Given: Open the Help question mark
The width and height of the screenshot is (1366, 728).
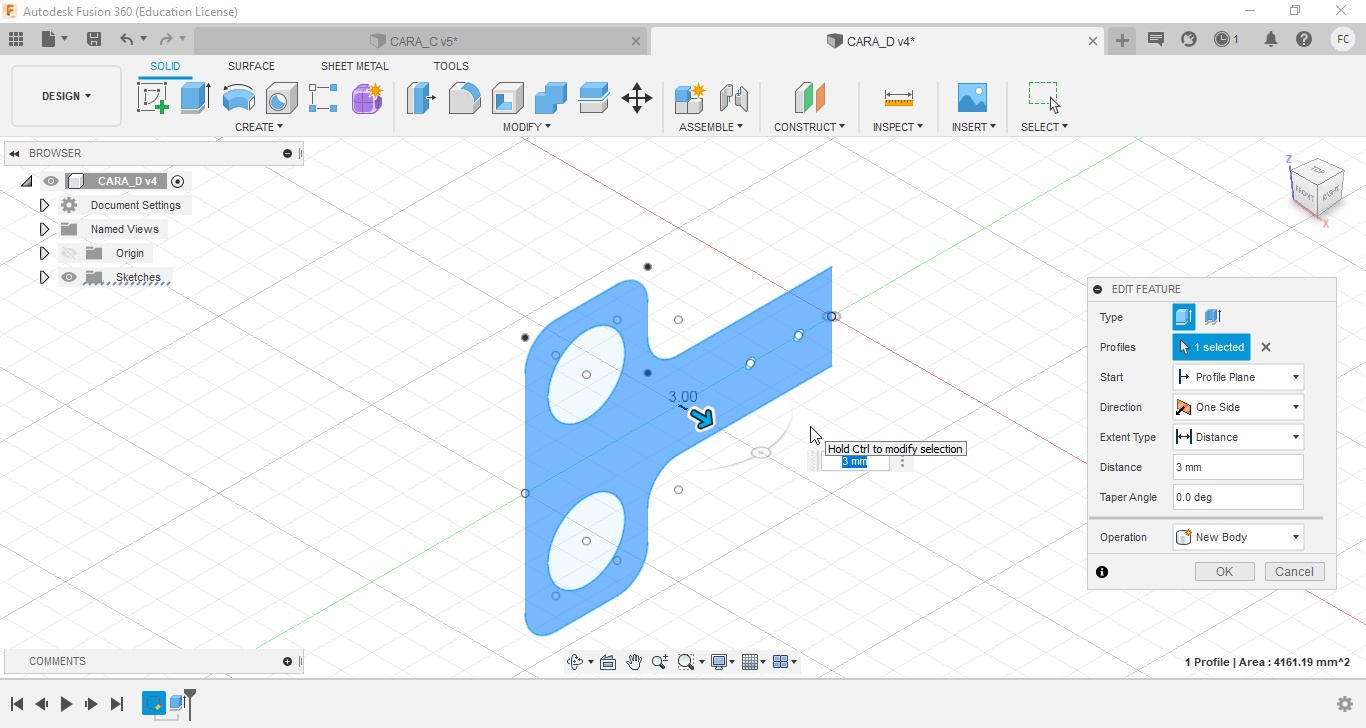Looking at the screenshot, I should tap(1304, 39).
